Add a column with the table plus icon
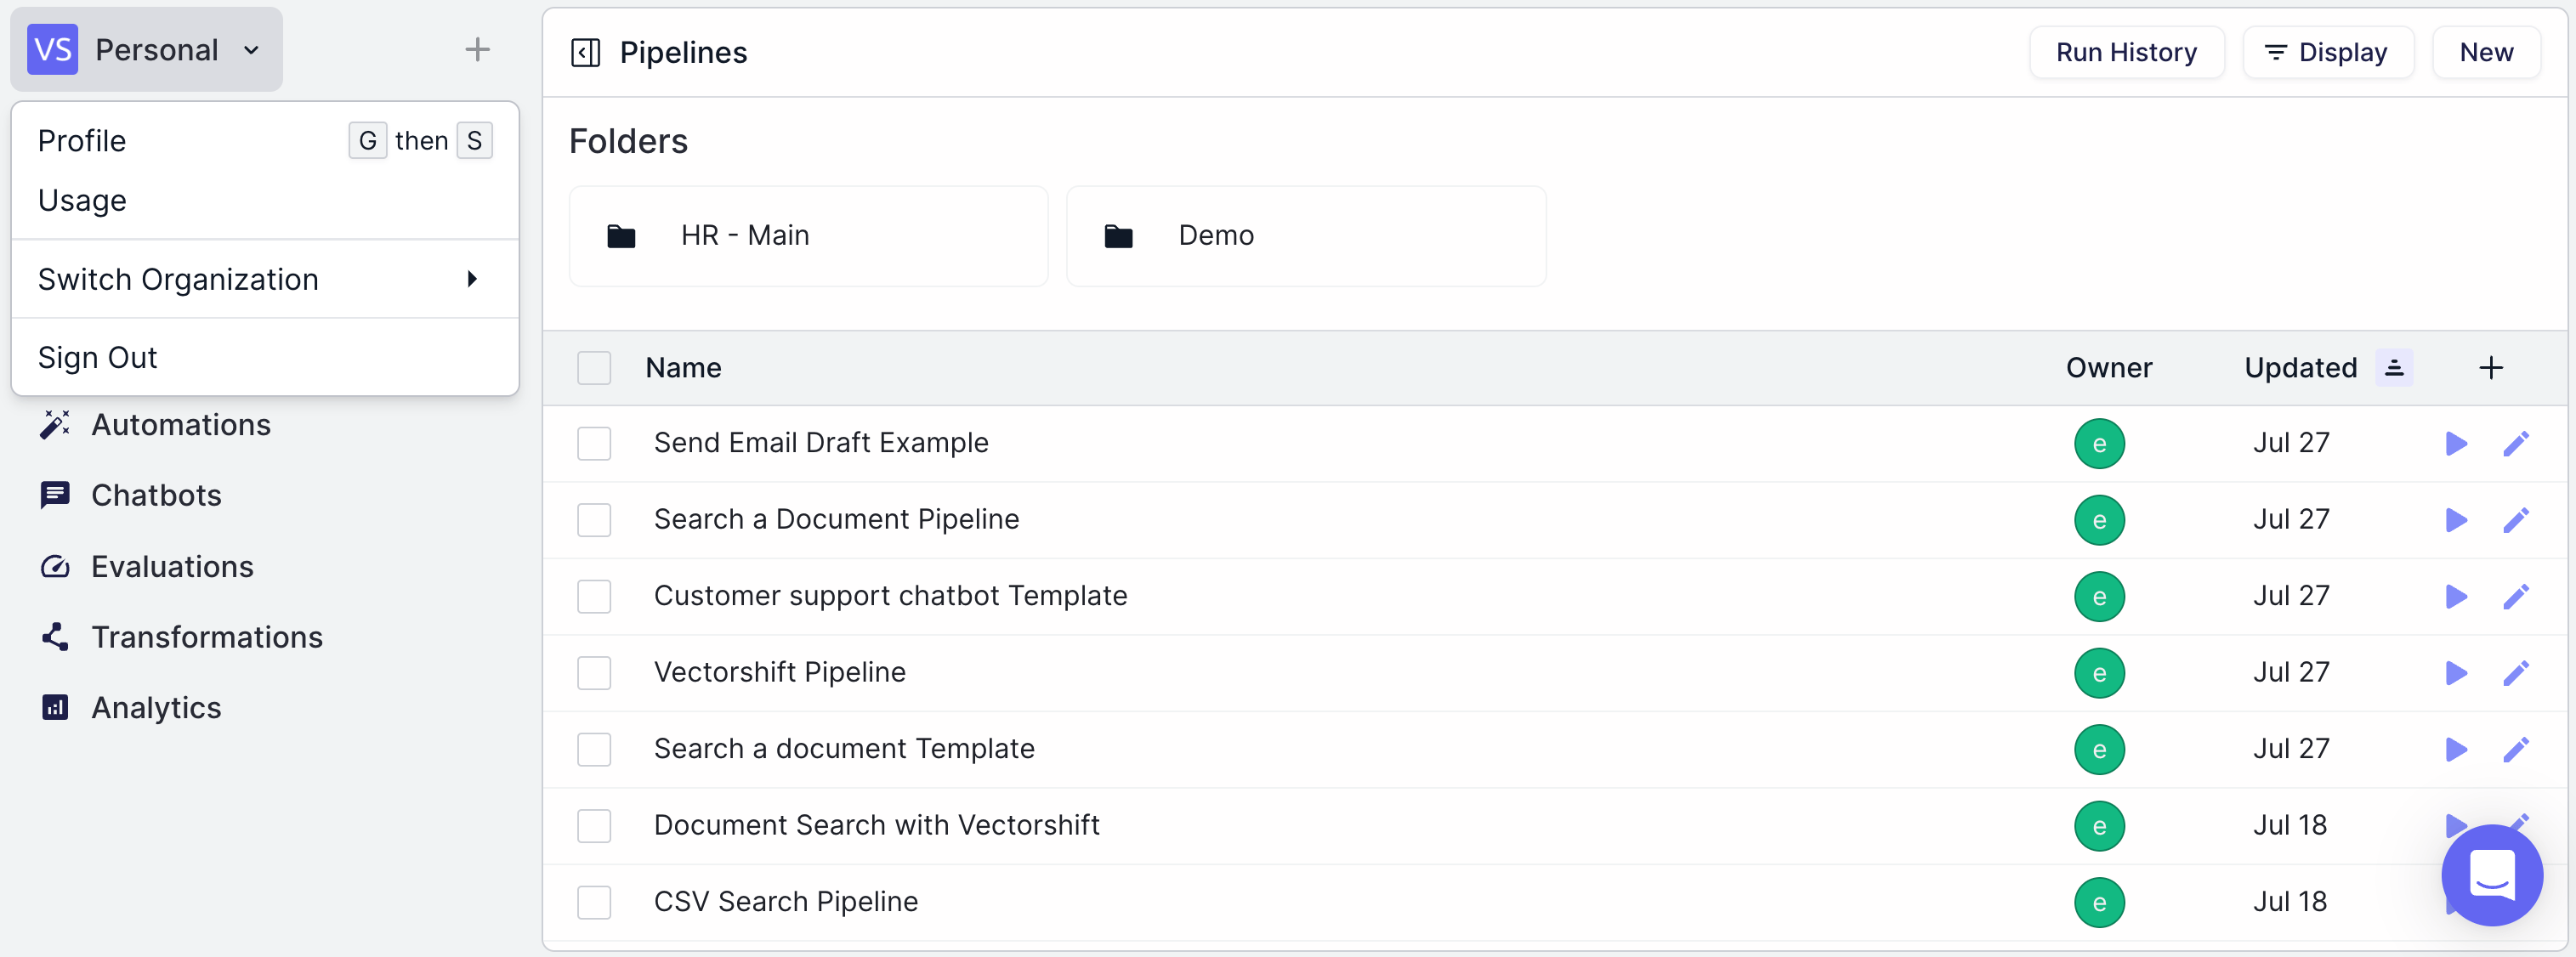 pyautogui.click(x=2491, y=368)
